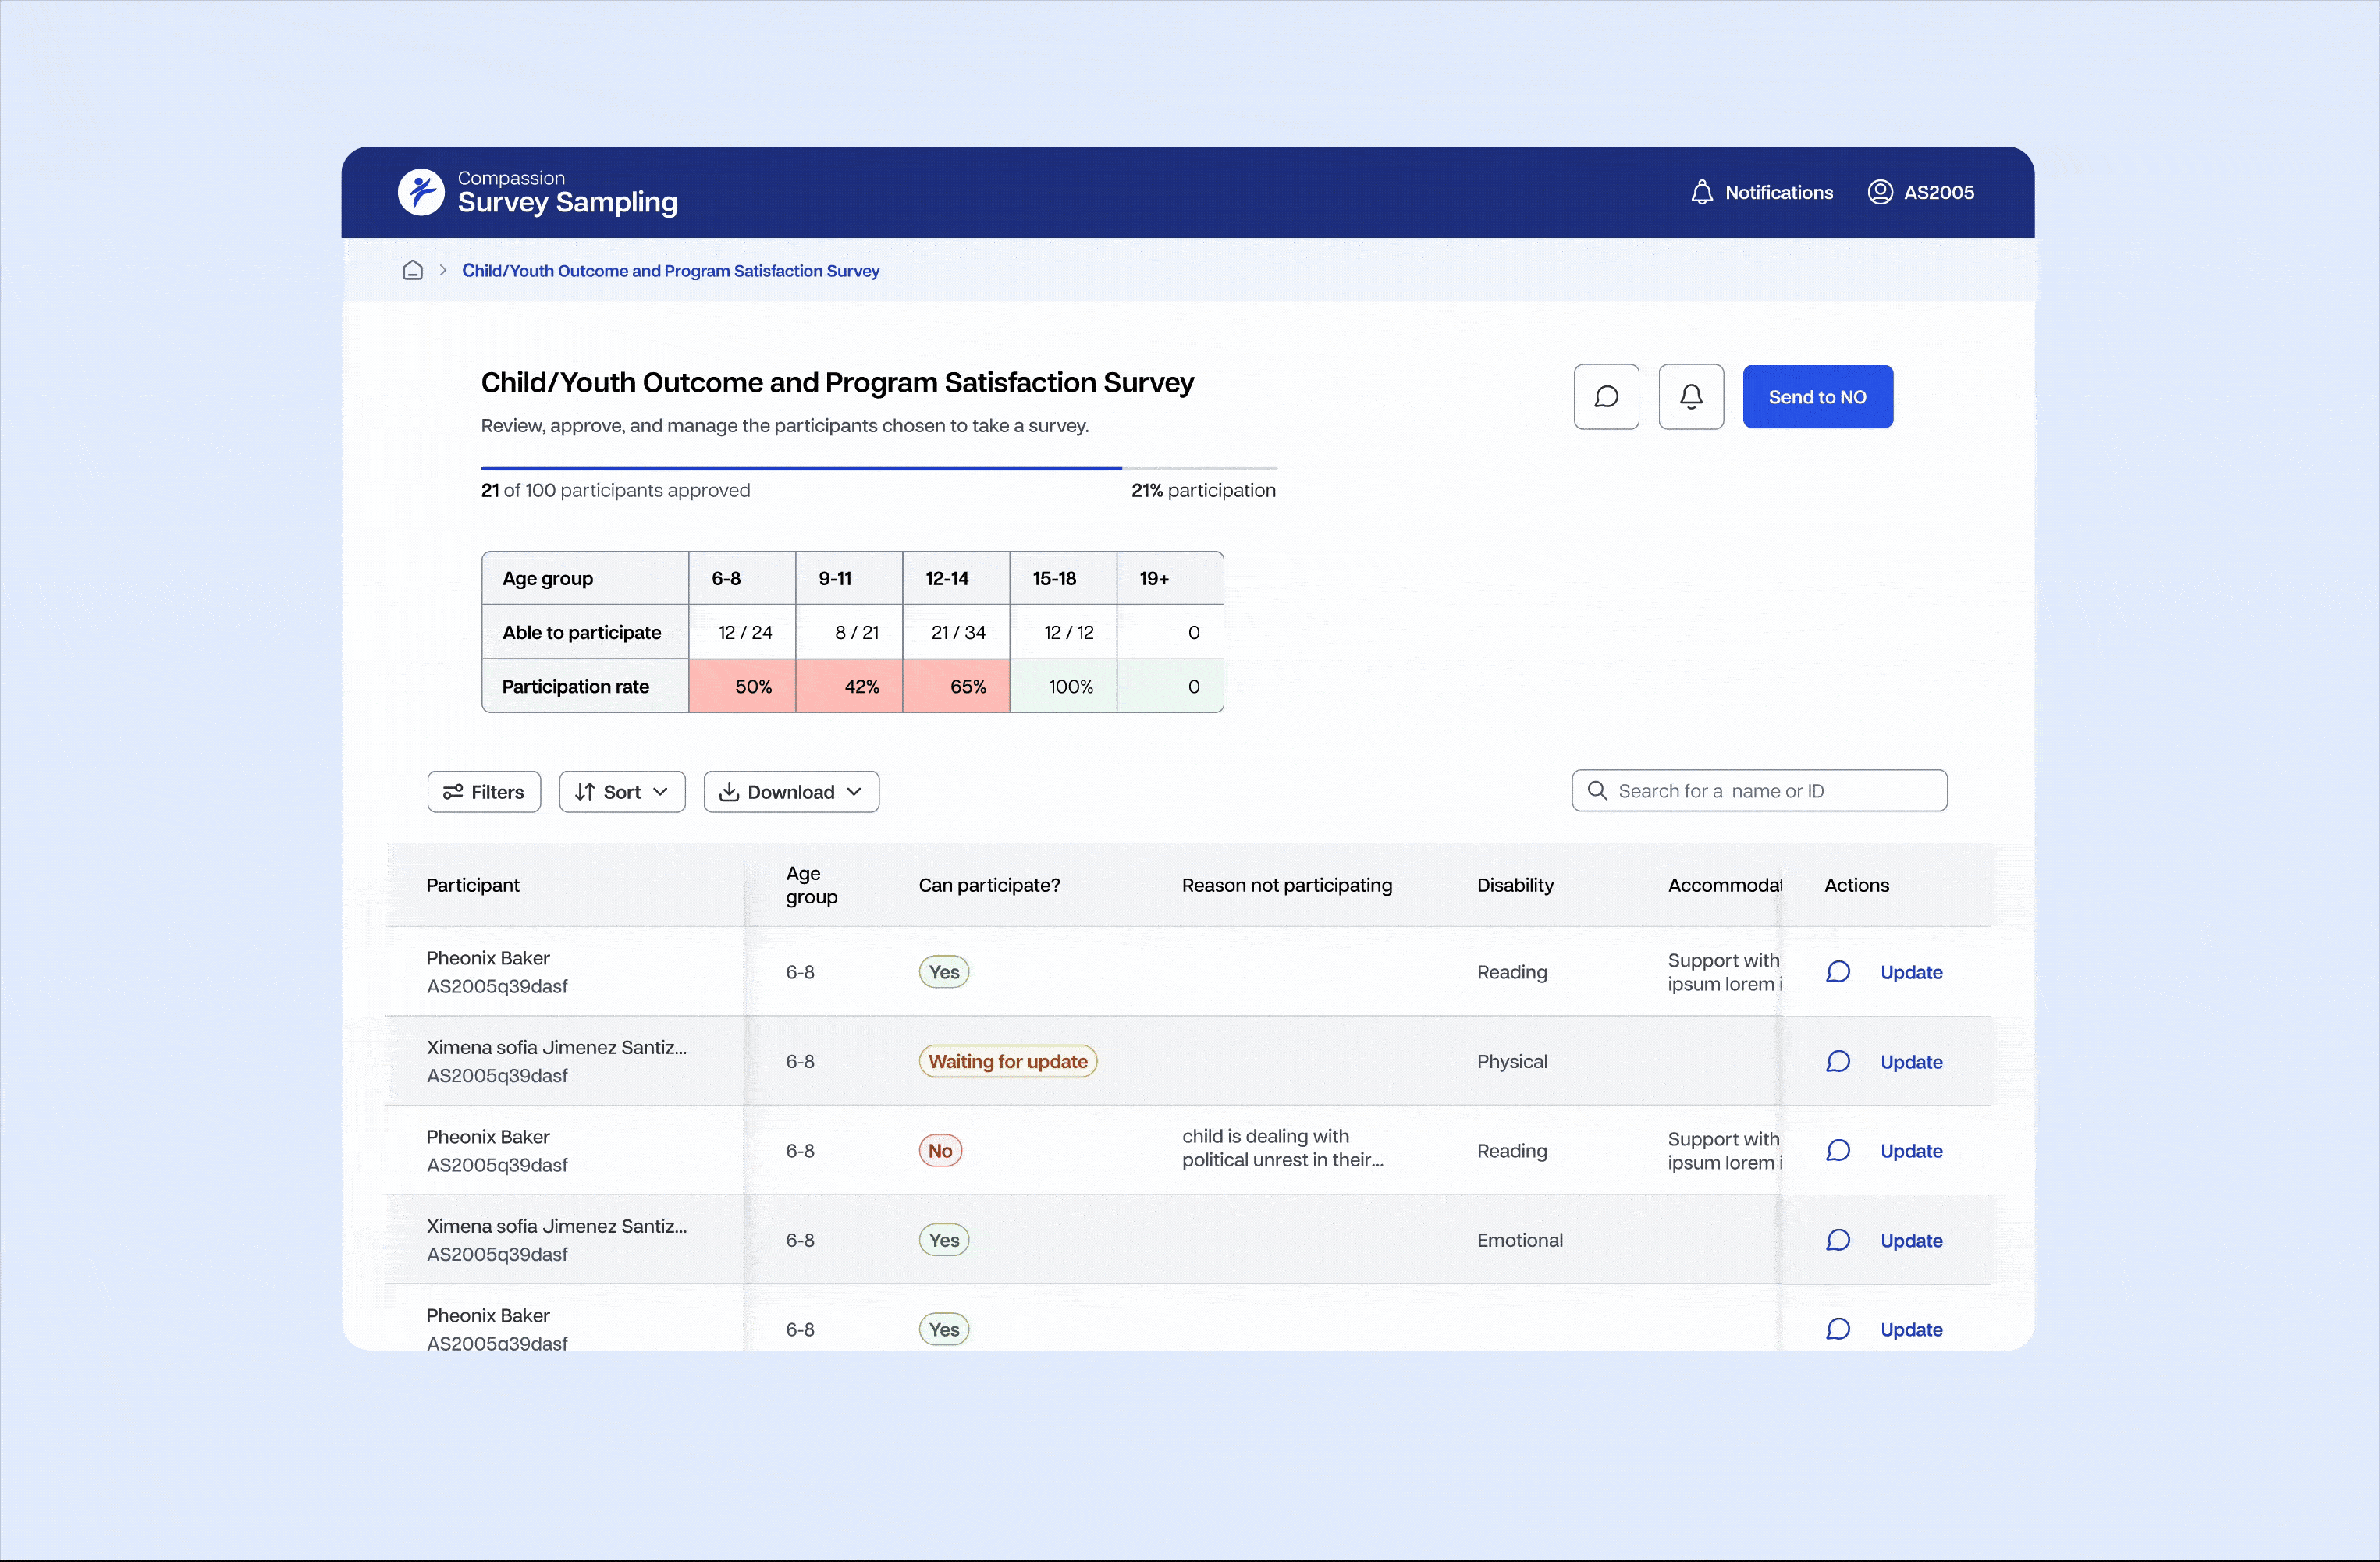Viewport: 2380px width, 1562px height.
Task: Click the home breadcrumb icon
Action: click(412, 271)
